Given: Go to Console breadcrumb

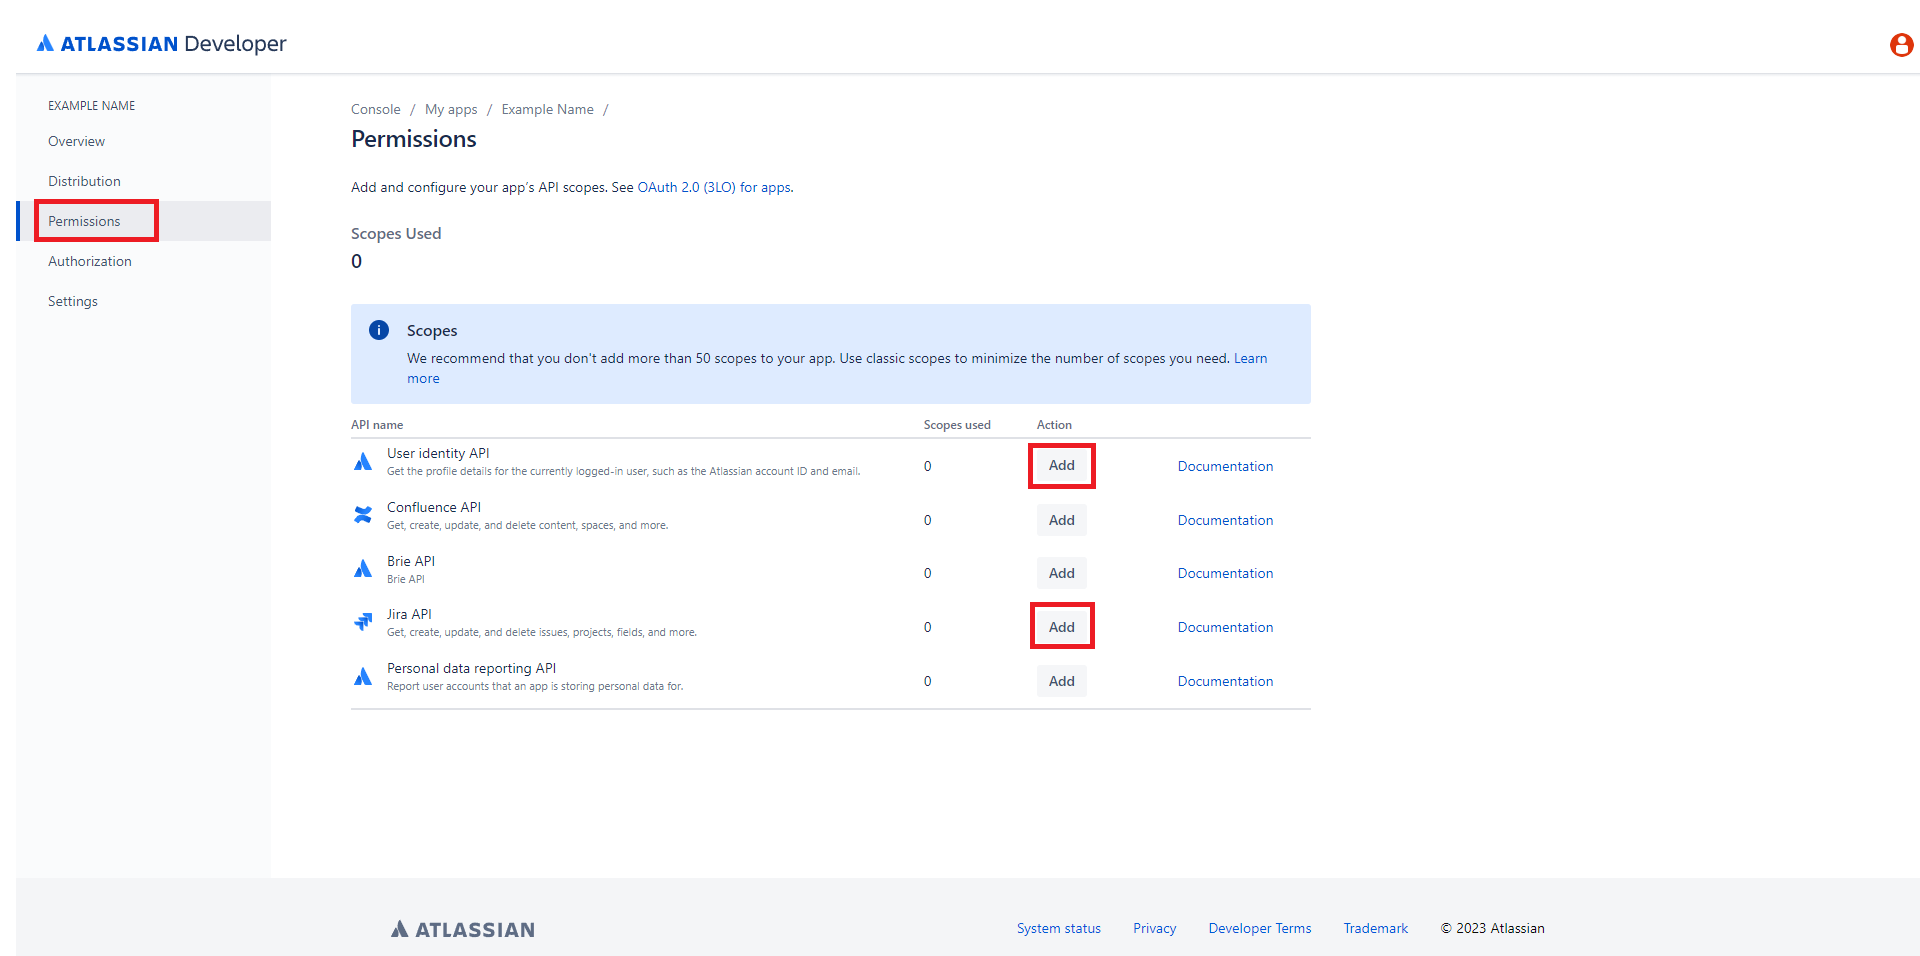Looking at the screenshot, I should click(376, 109).
